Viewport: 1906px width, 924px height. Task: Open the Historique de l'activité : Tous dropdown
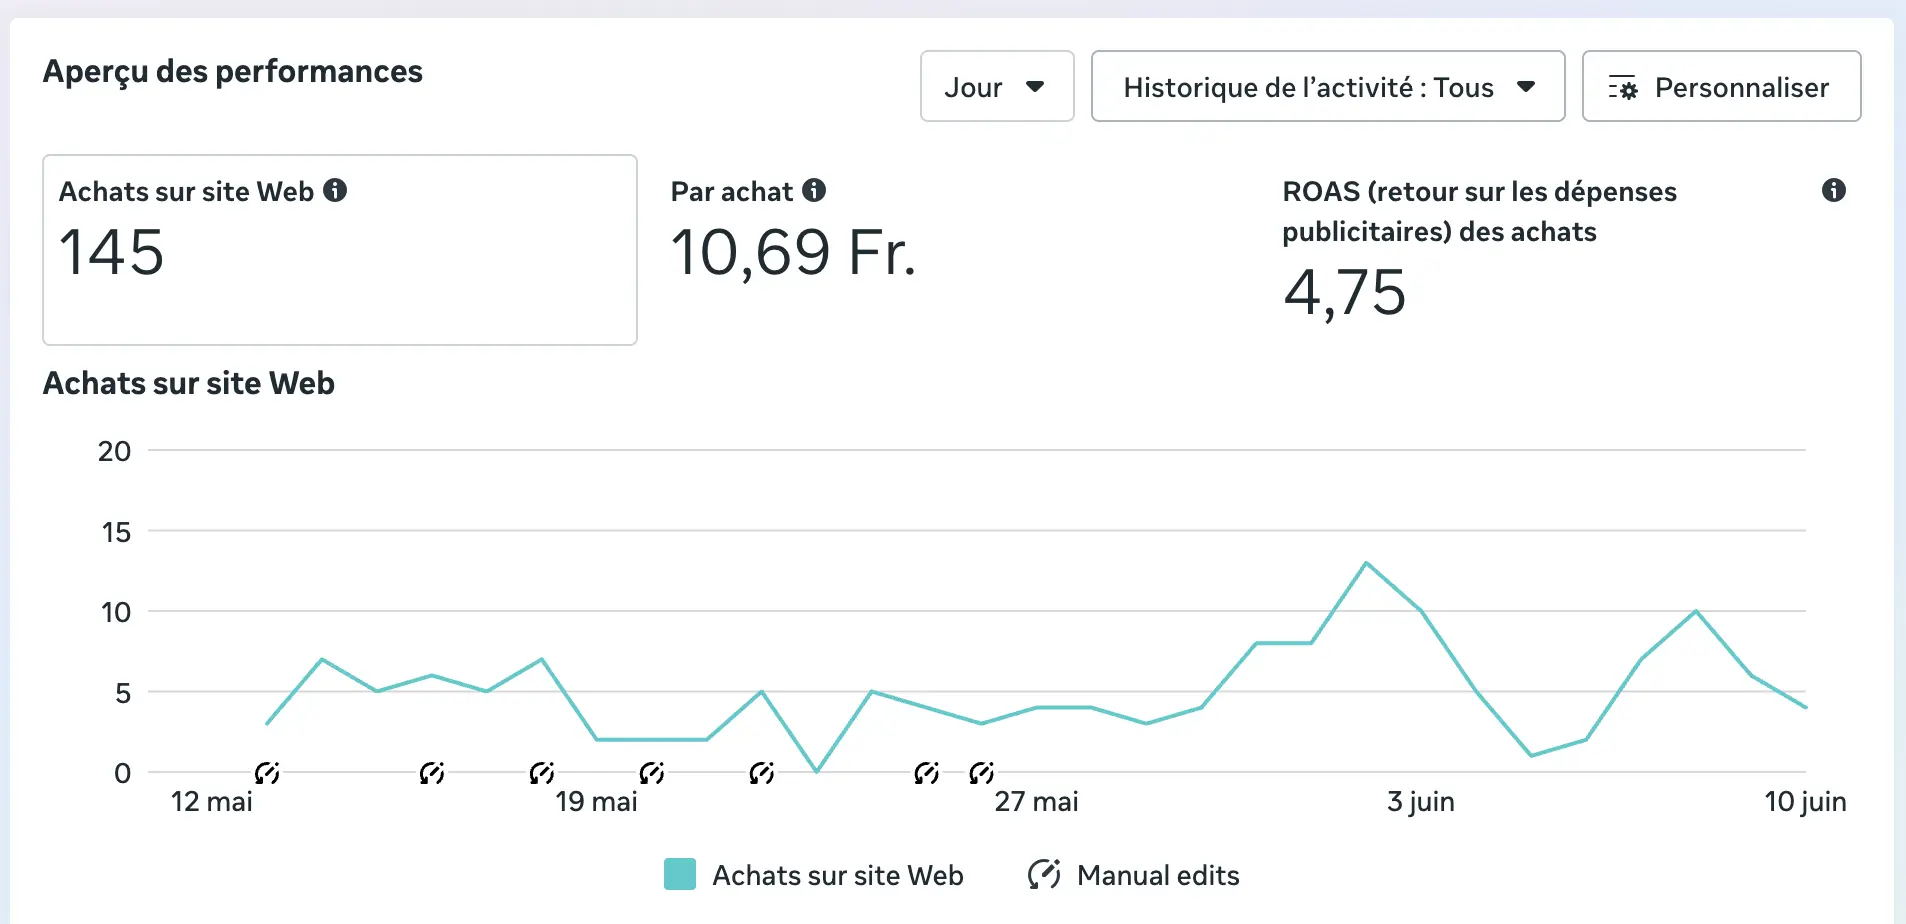[x=1328, y=87]
